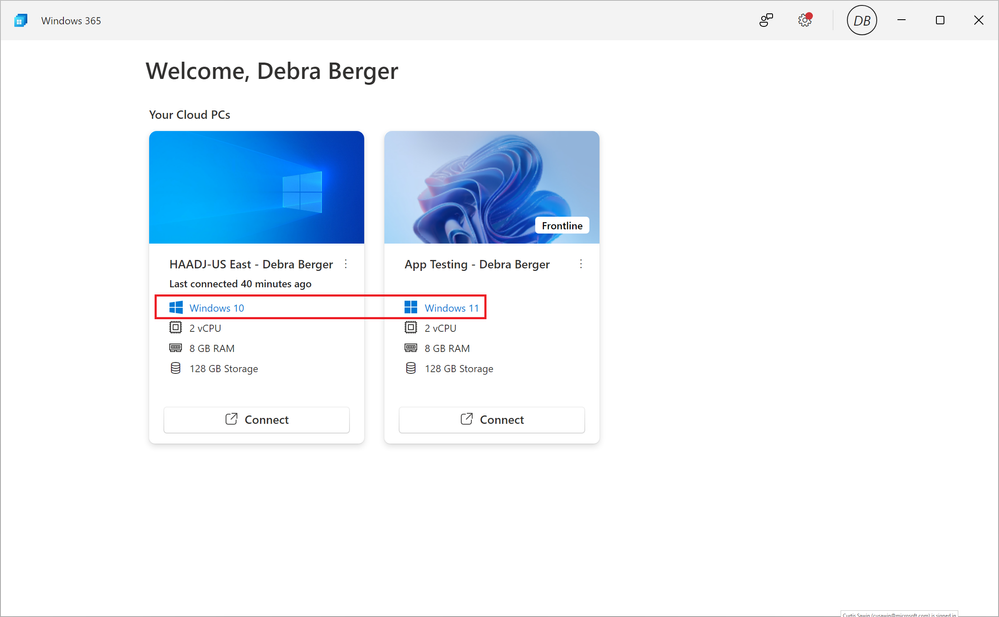Viewport: 999px width, 617px height.
Task: Click the Windows 365 app logo
Action: pos(20,20)
